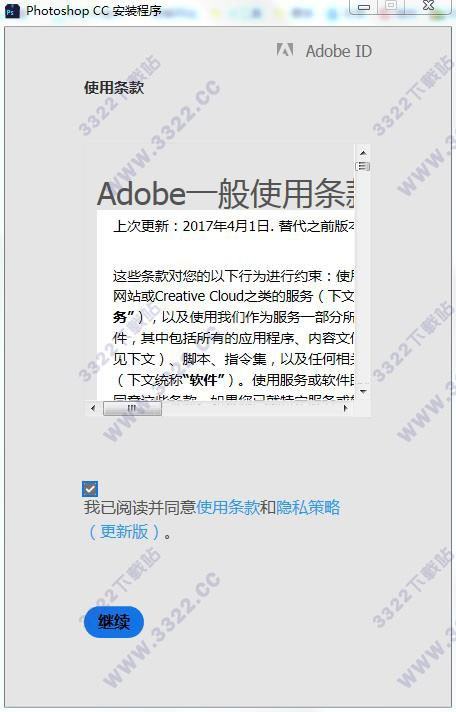Viewport: 456px width, 712px height.
Task: Uncheck the agreement checkbox above 我已阅读并同意
Action: pos(90,489)
